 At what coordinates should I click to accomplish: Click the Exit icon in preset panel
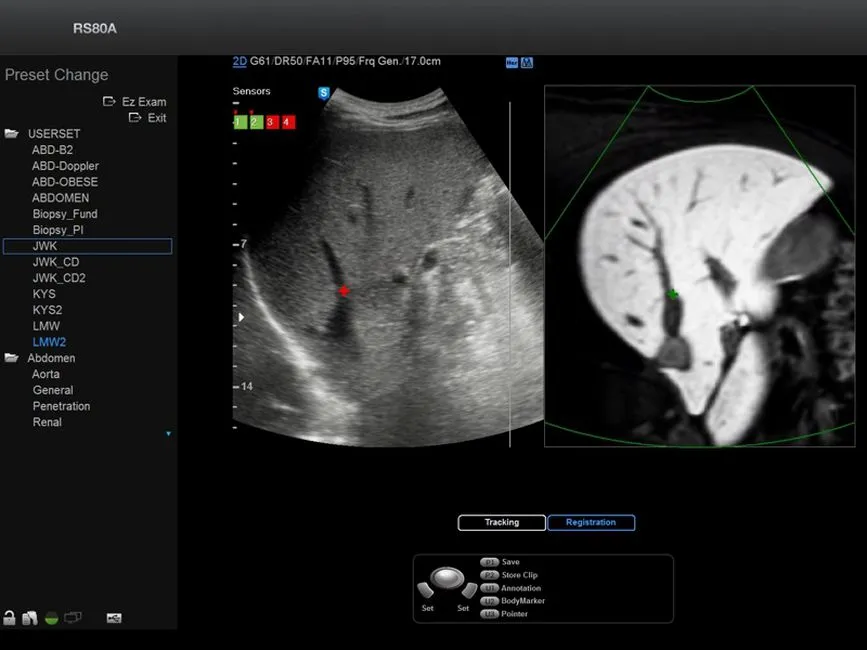135,118
